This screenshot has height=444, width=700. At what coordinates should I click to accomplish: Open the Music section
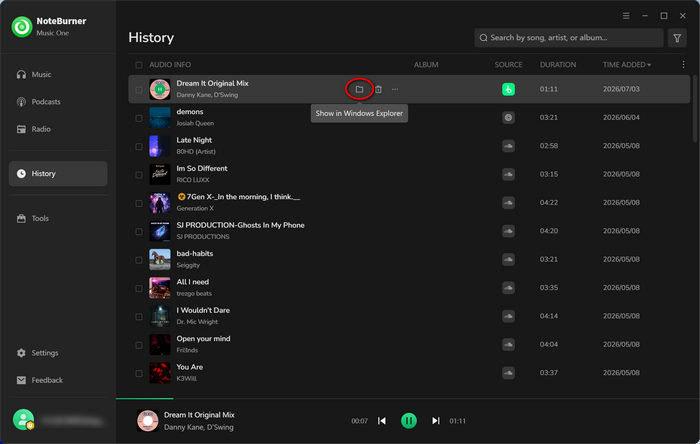point(58,75)
